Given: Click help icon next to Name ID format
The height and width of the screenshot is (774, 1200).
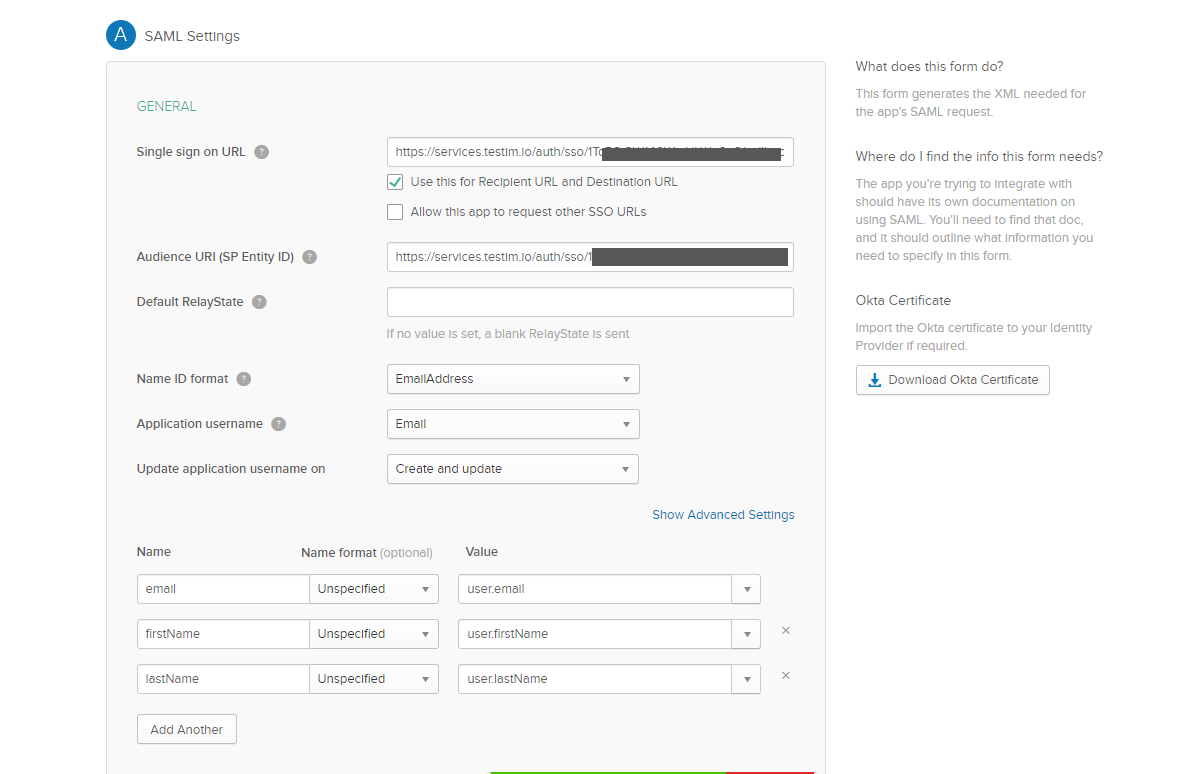Looking at the screenshot, I should [x=244, y=379].
